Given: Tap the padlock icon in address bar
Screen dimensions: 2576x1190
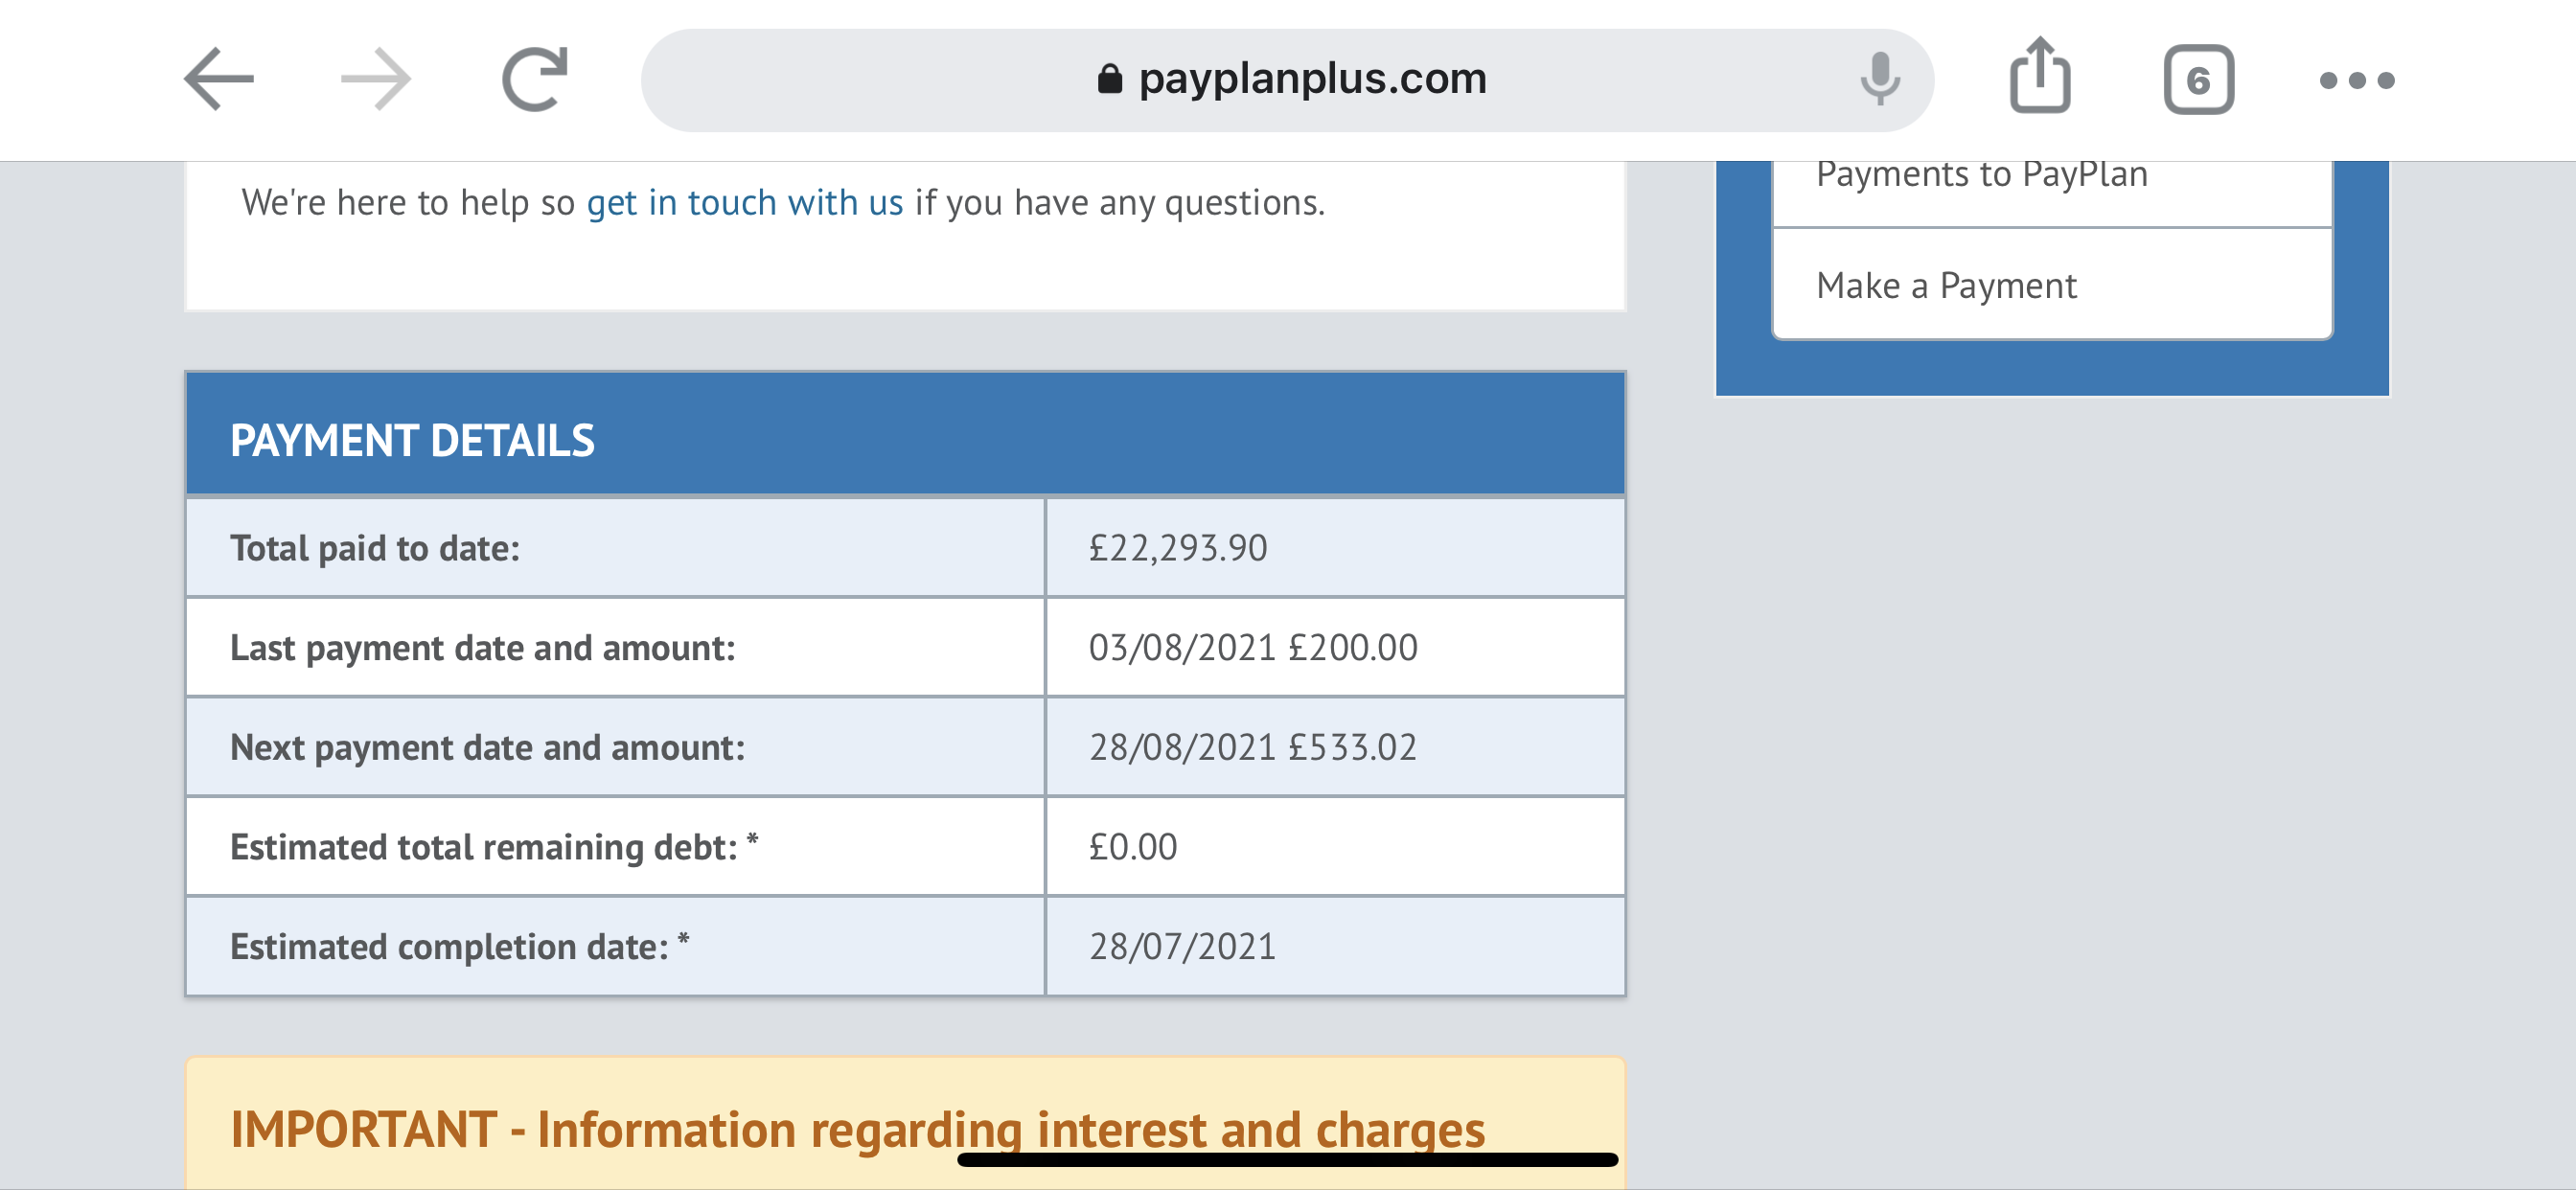Looking at the screenshot, I should pos(1109,79).
